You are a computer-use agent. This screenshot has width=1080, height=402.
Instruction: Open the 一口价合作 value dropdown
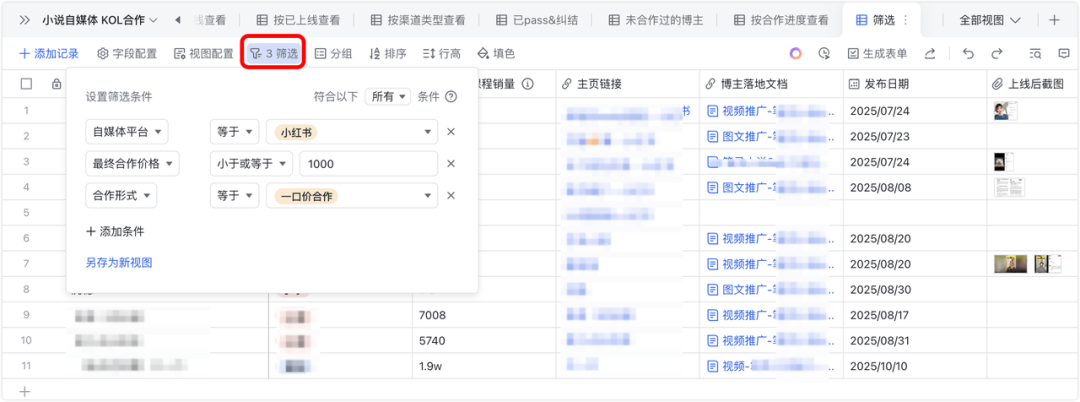click(x=352, y=195)
